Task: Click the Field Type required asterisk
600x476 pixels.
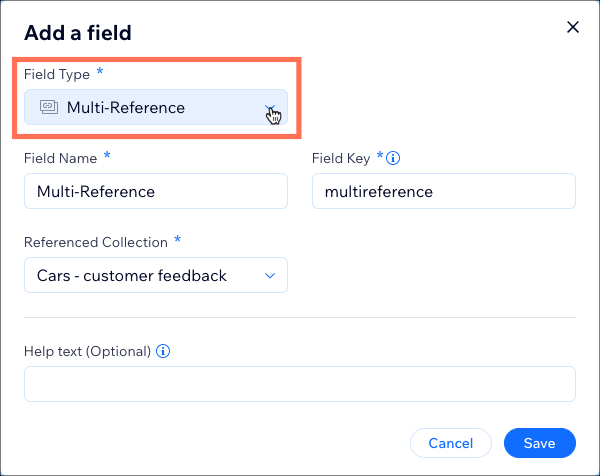Action: click(x=100, y=71)
